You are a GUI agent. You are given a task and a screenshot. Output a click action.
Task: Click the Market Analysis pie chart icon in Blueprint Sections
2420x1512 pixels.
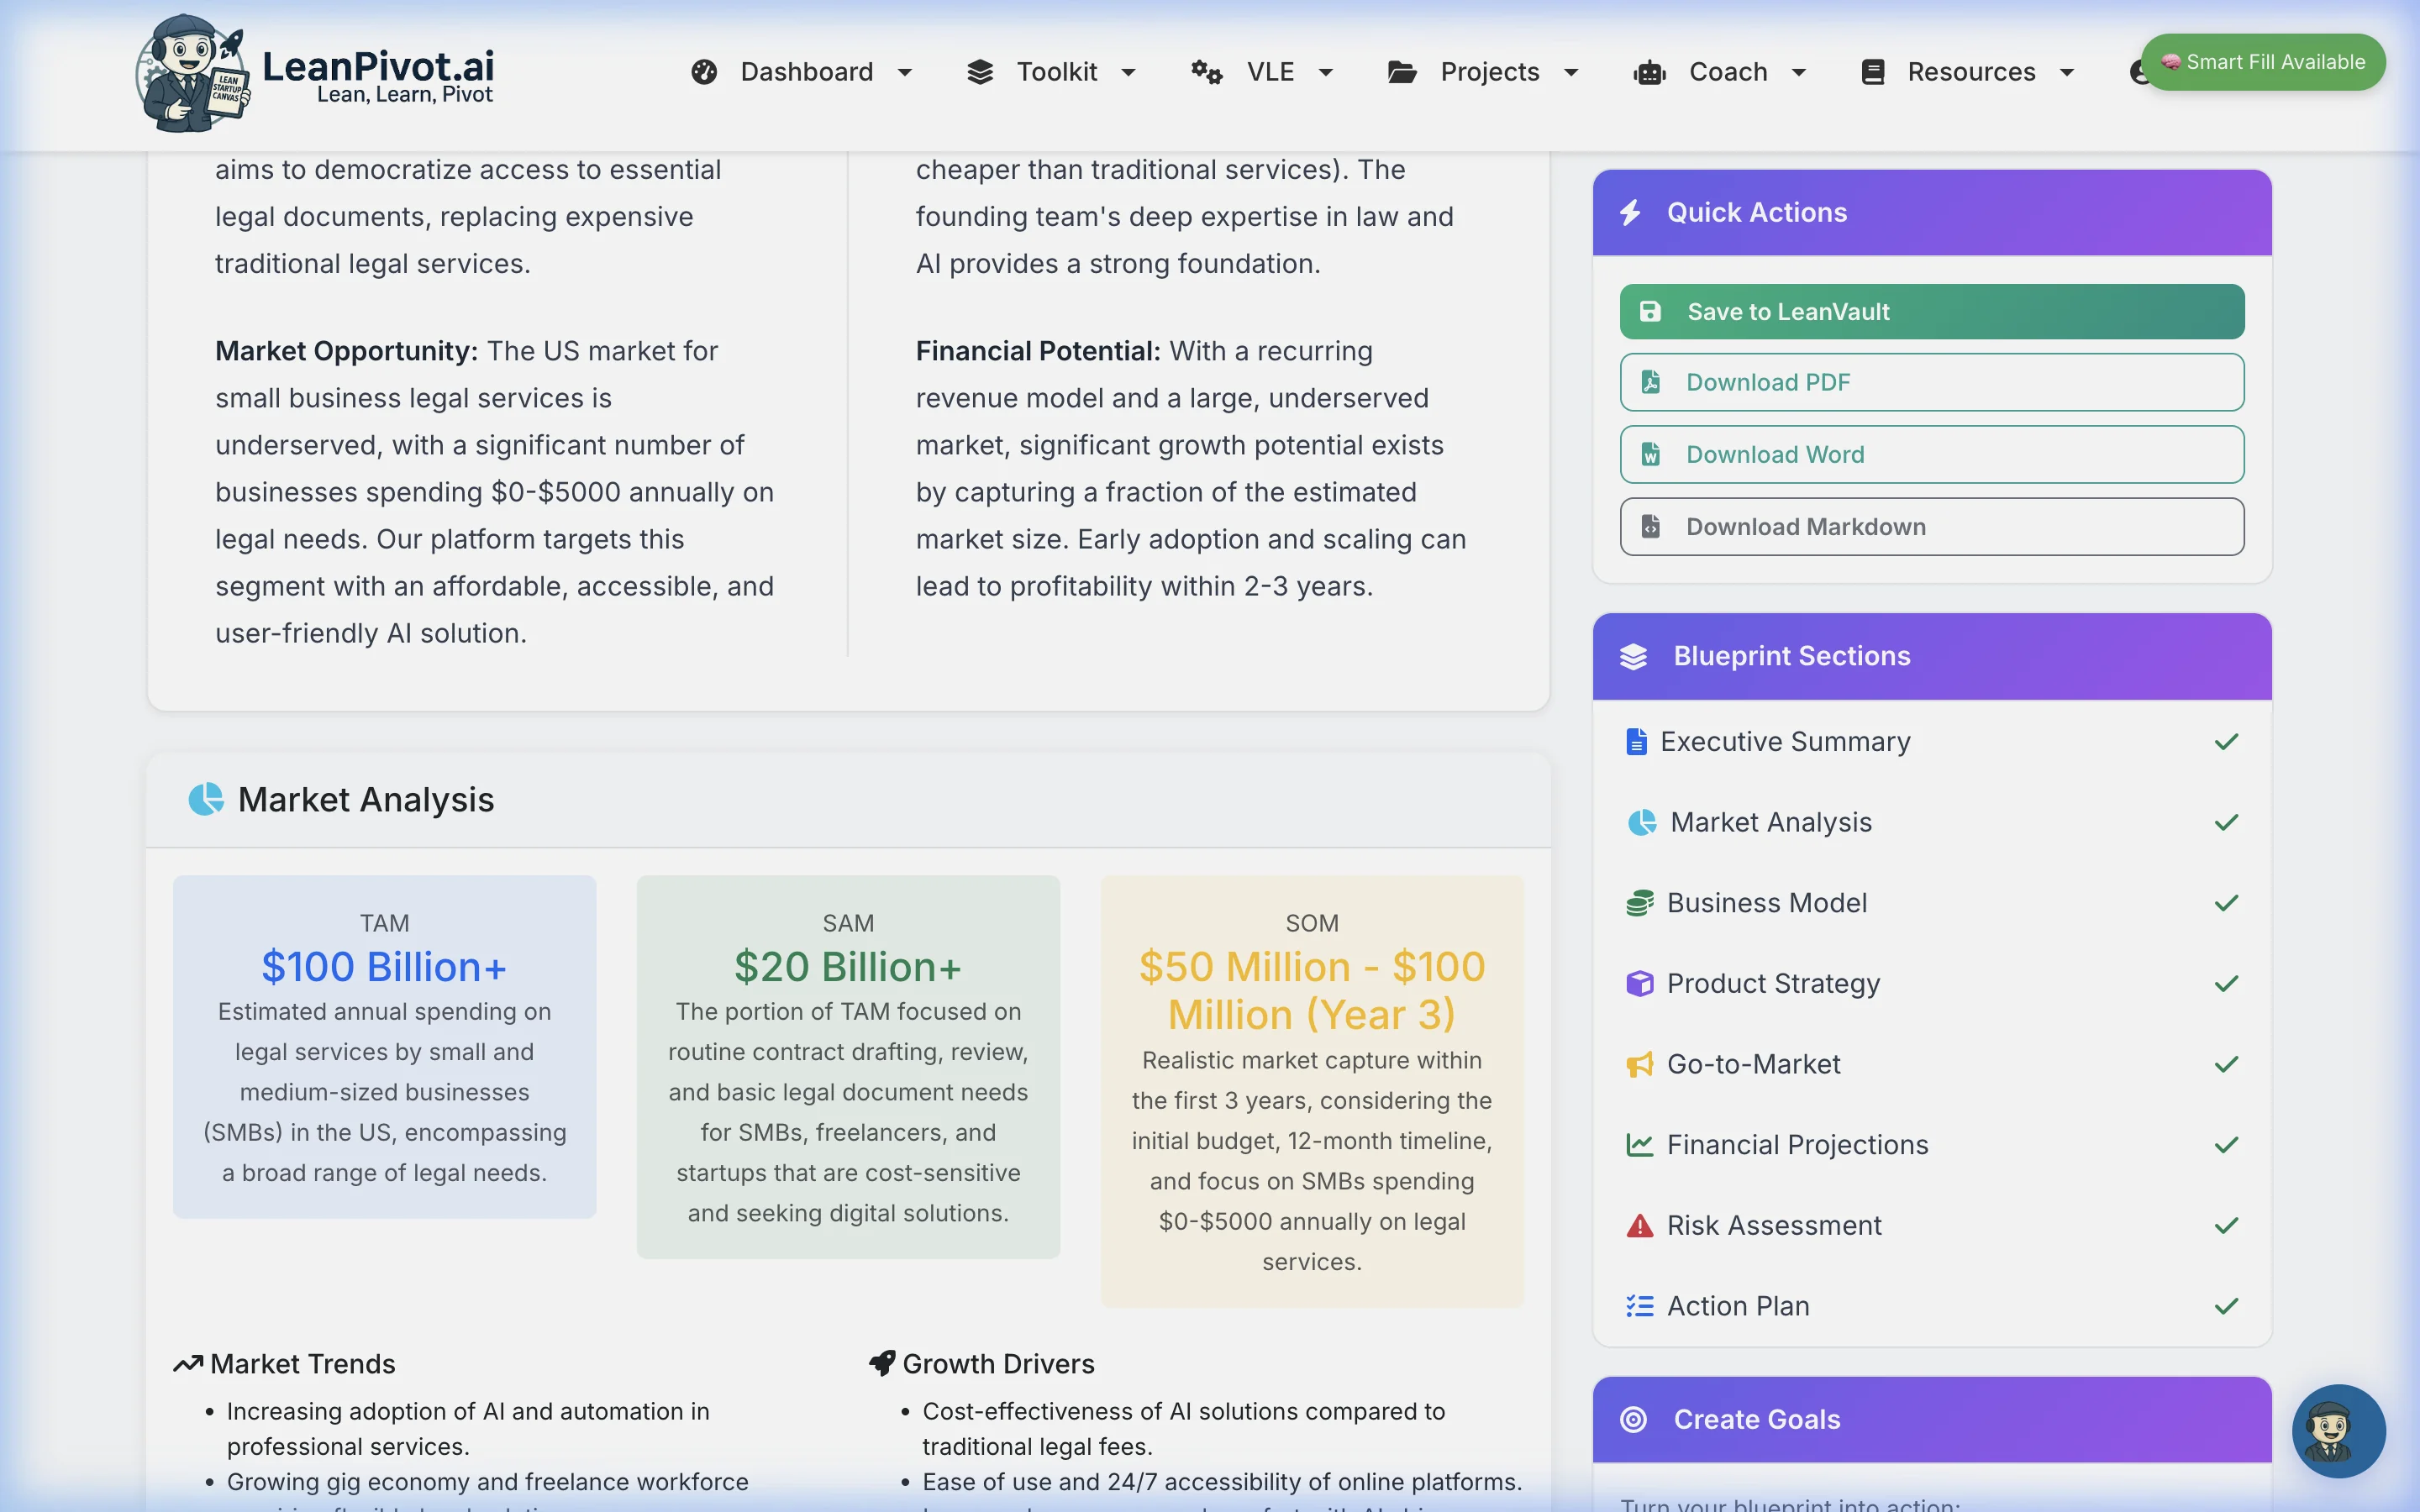[x=1641, y=822]
